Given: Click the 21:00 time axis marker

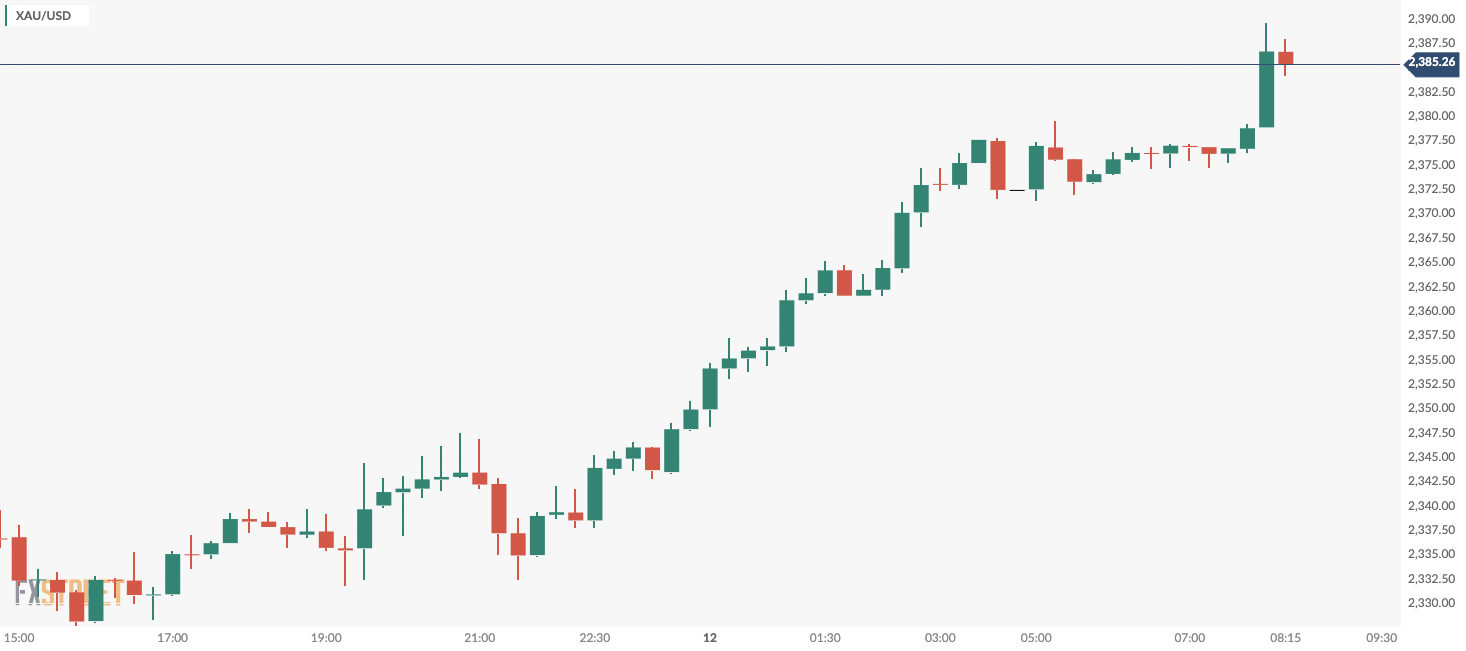Looking at the screenshot, I should pos(479,638).
